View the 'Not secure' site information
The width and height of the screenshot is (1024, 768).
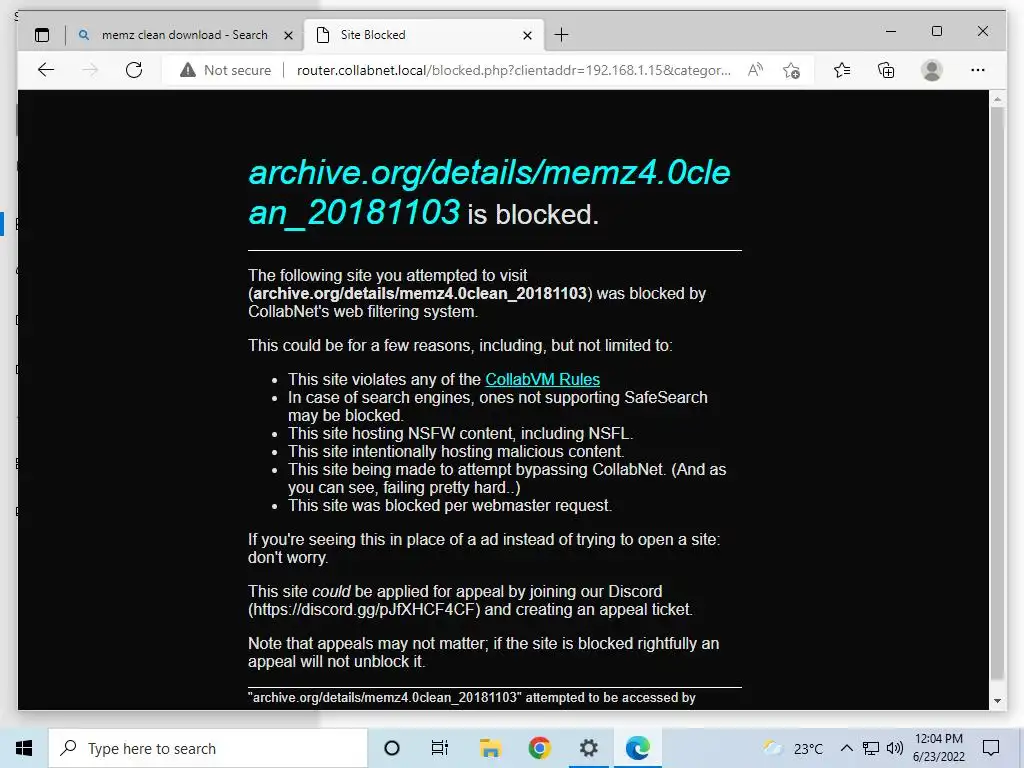coord(225,70)
